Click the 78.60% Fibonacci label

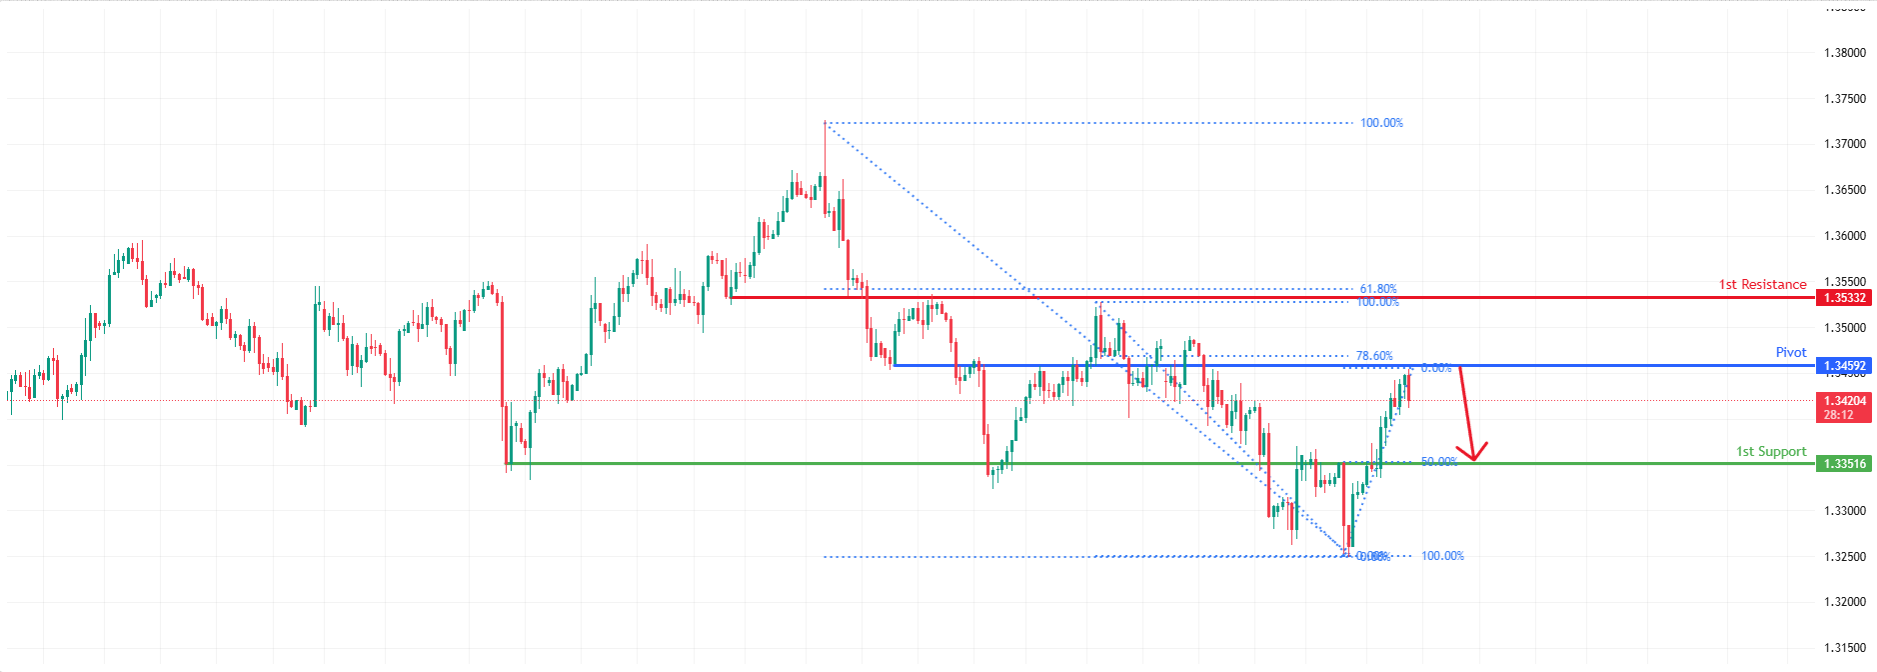pos(1374,356)
